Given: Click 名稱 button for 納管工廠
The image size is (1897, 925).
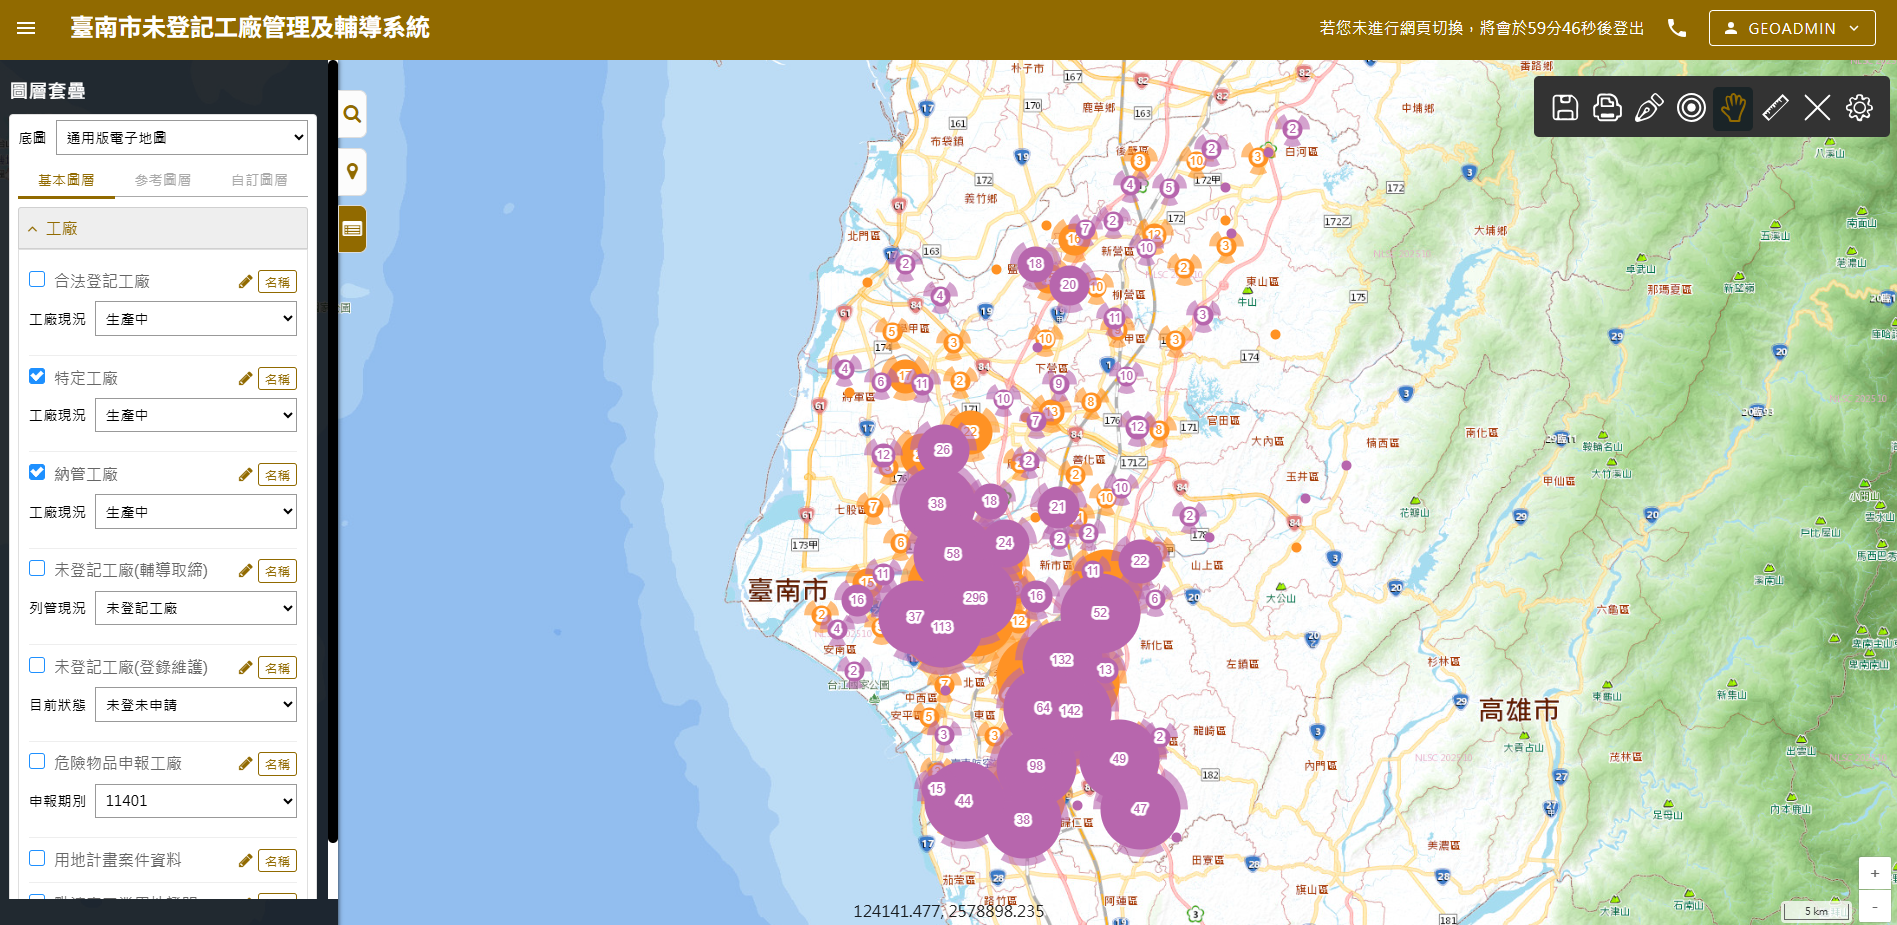Looking at the screenshot, I should pos(277,475).
